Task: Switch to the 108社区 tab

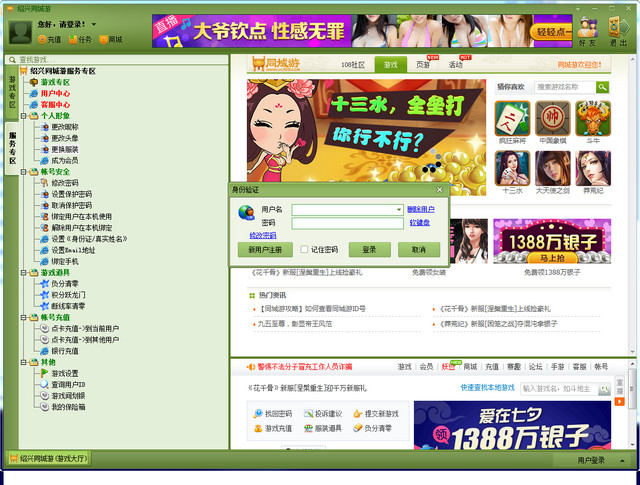Action: click(x=353, y=65)
